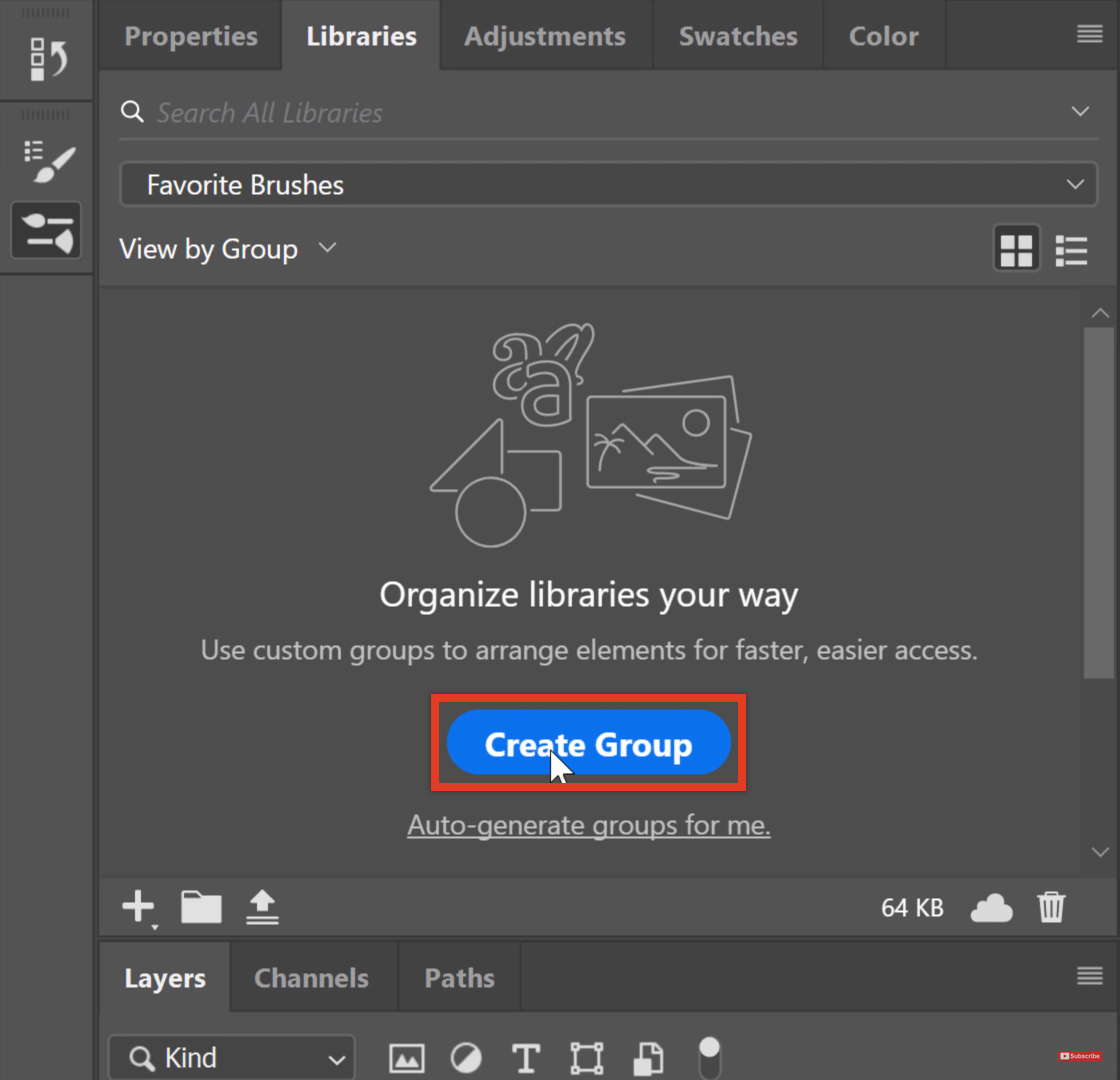Image resolution: width=1120 pixels, height=1080 pixels.
Task: Click the cloud sync status icon
Action: pyautogui.click(x=991, y=908)
